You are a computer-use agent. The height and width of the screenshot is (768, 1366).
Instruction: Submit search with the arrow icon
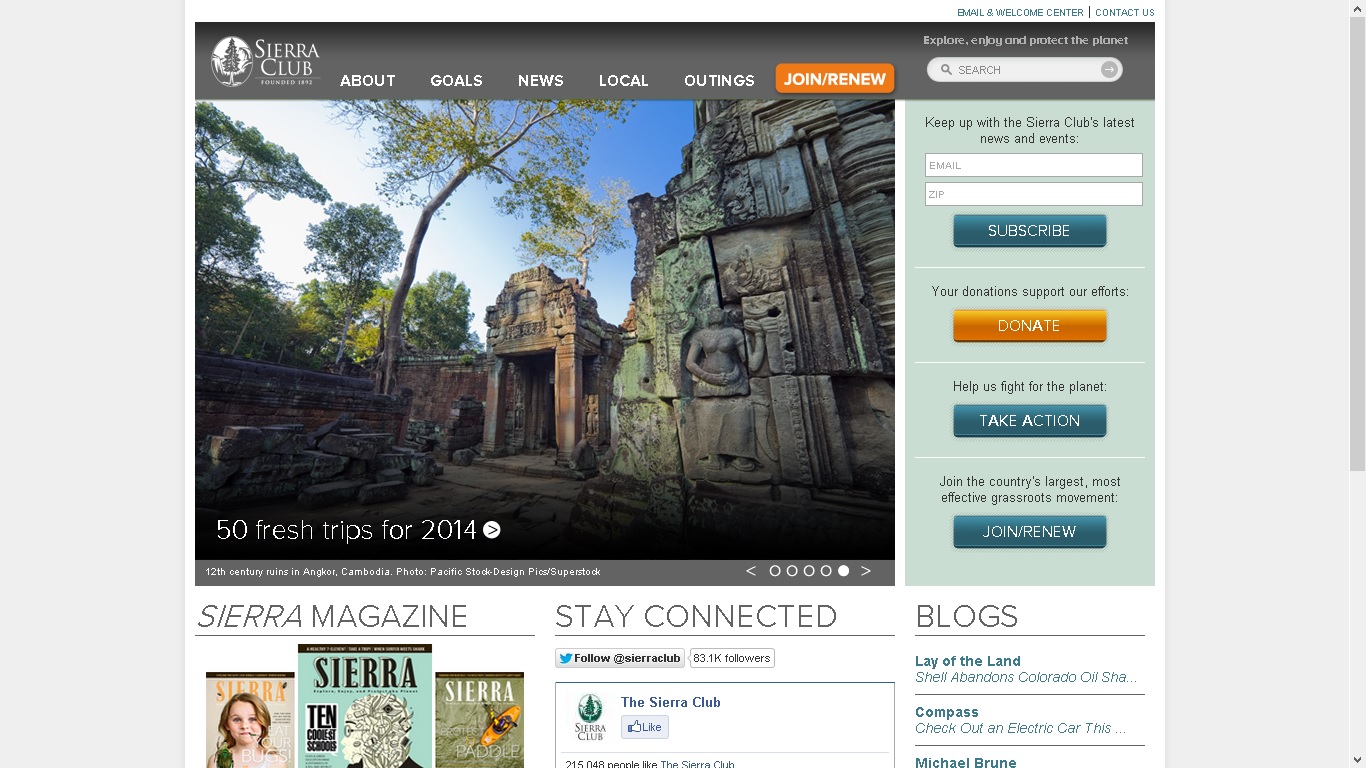(x=1109, y=70)
